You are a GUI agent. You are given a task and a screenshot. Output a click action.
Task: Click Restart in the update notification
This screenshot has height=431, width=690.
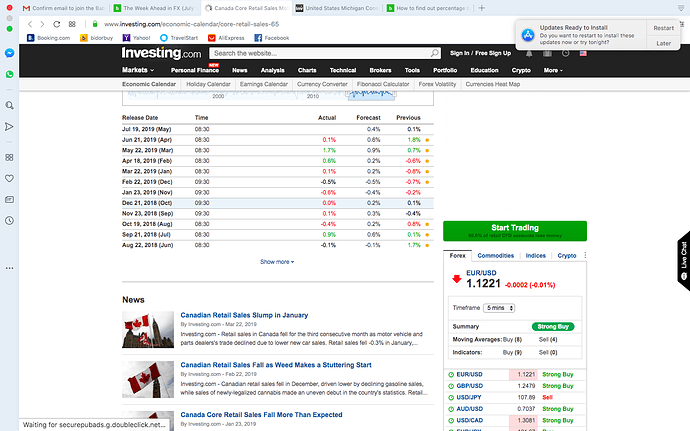pos(664,28)
